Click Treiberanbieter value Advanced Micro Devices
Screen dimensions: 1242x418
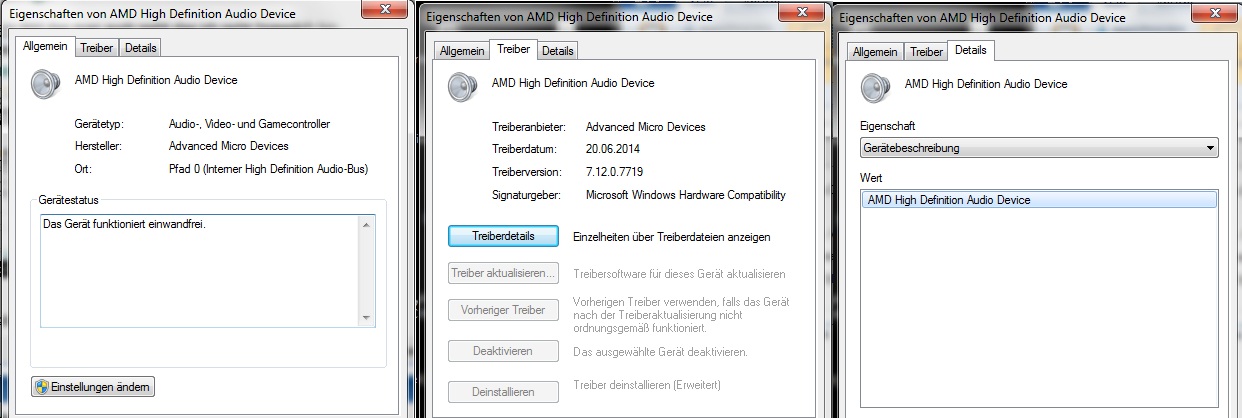point(645,127)
